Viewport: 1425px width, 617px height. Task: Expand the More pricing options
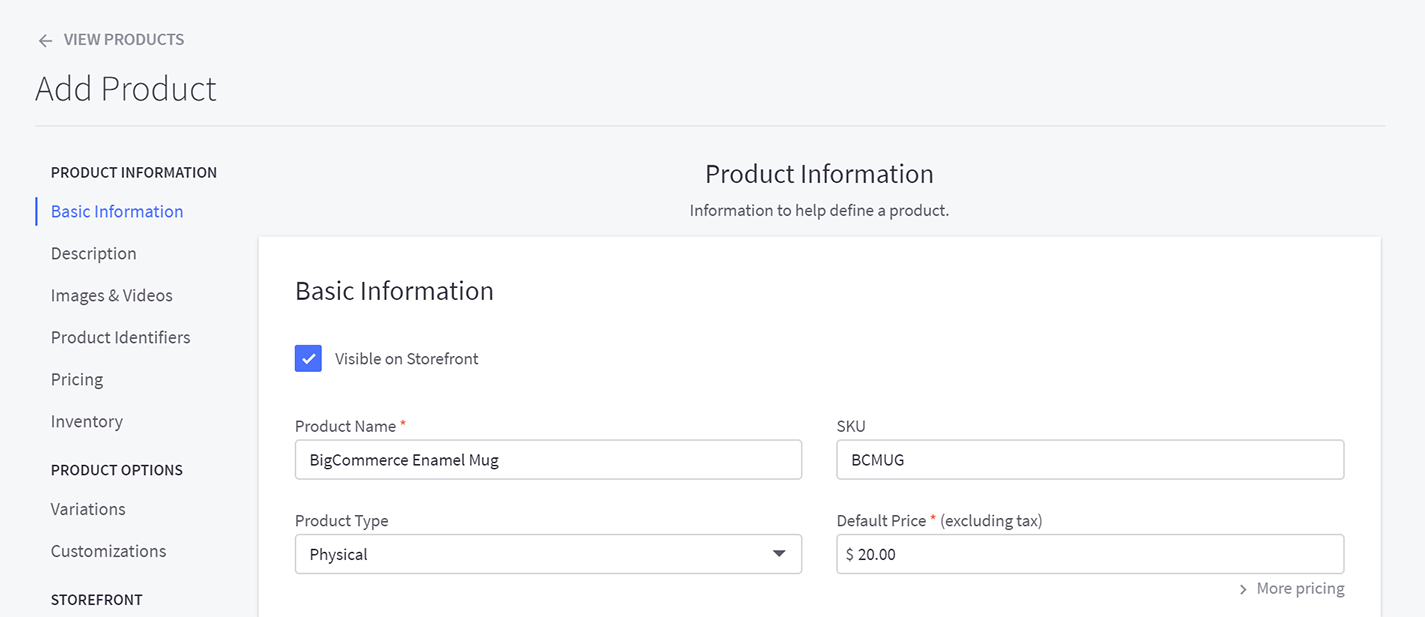pos(1300,589)
